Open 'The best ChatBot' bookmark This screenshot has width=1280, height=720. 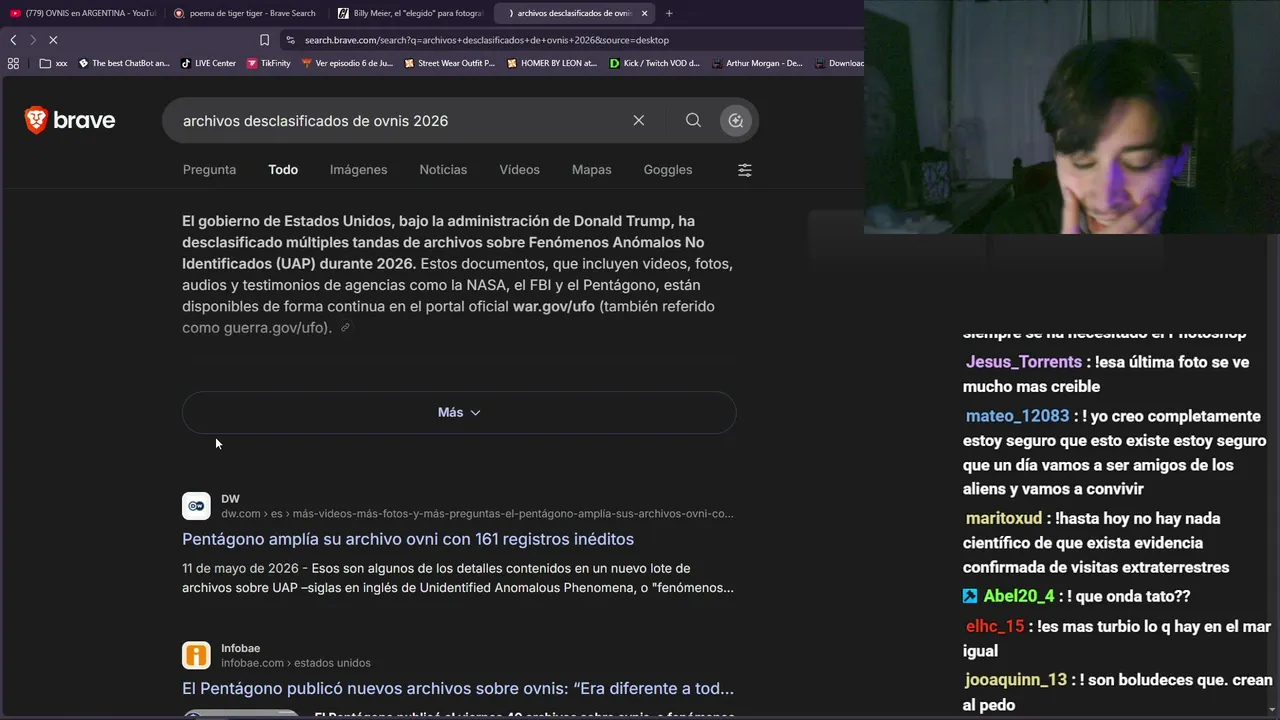click(124, 63)
